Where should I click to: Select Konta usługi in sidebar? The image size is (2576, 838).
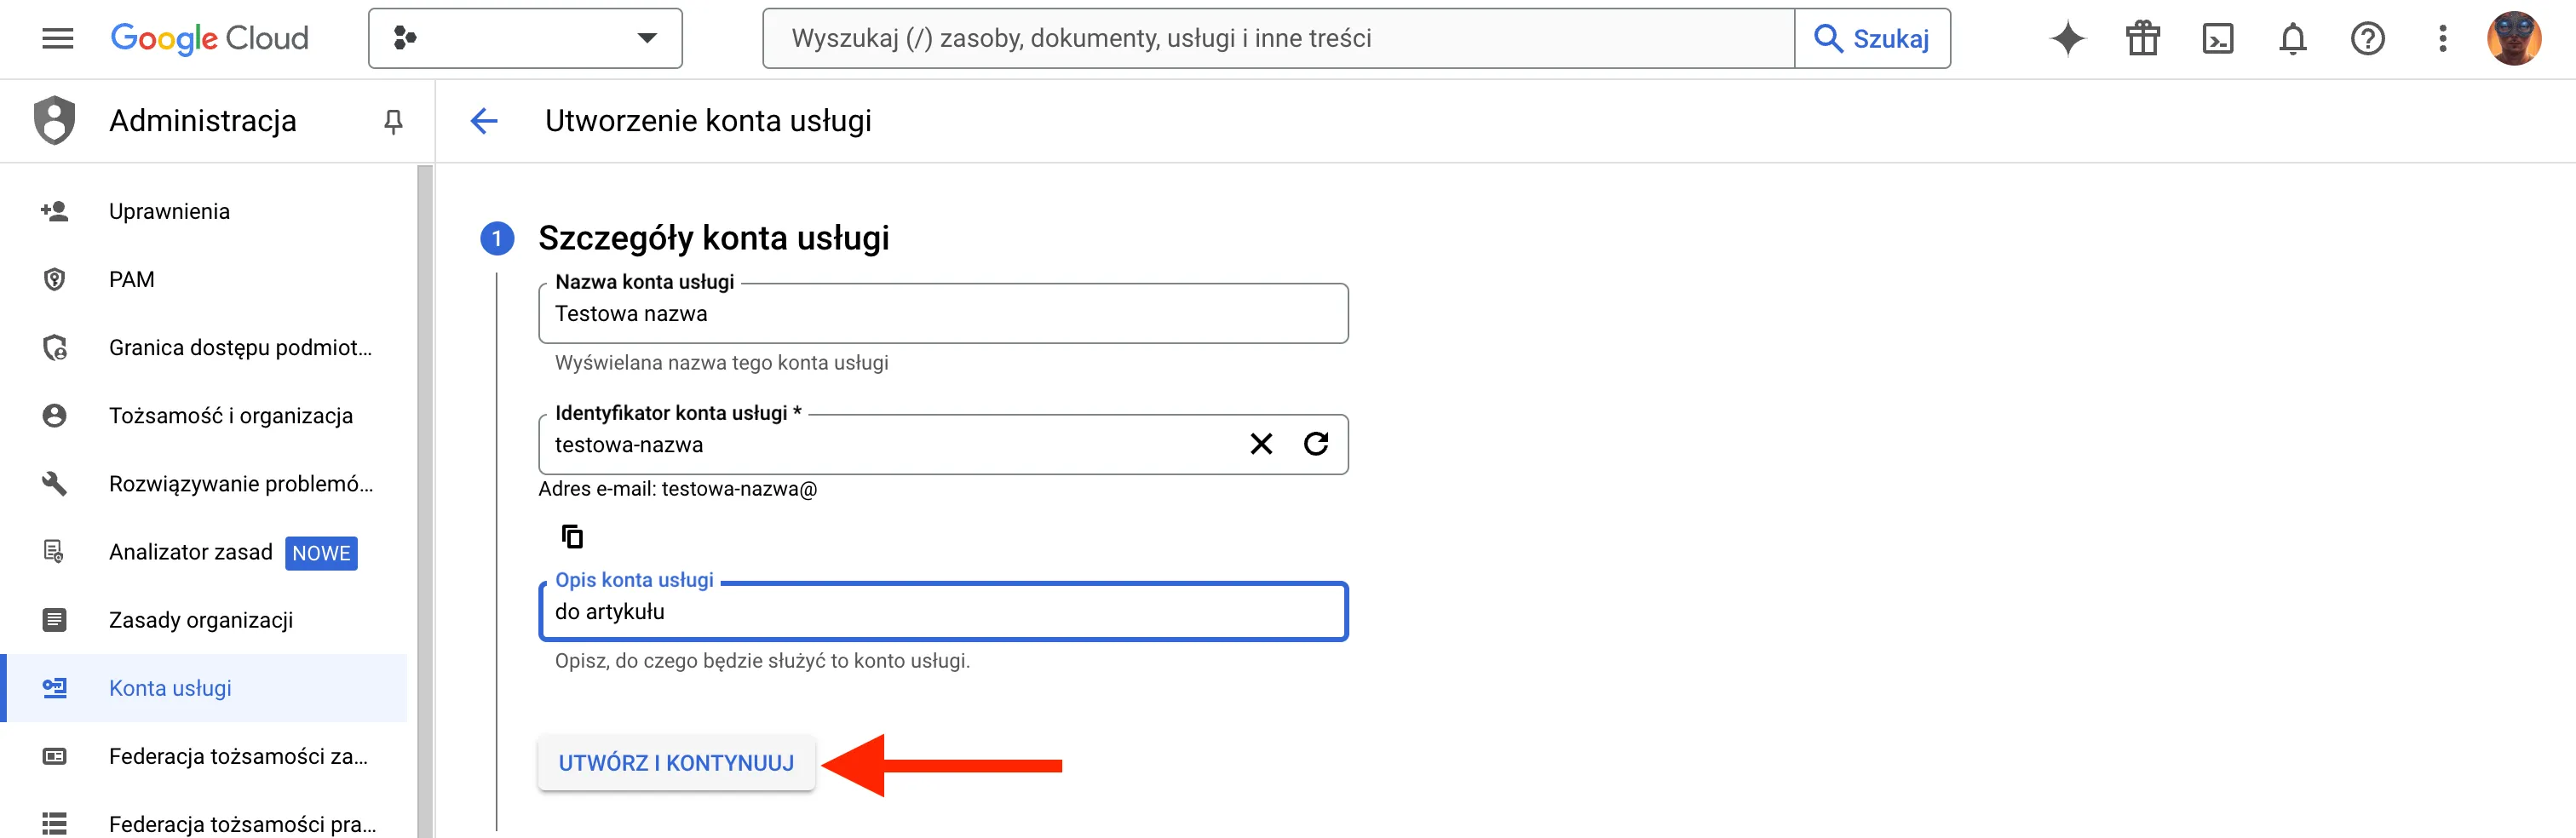pos(204,688)
